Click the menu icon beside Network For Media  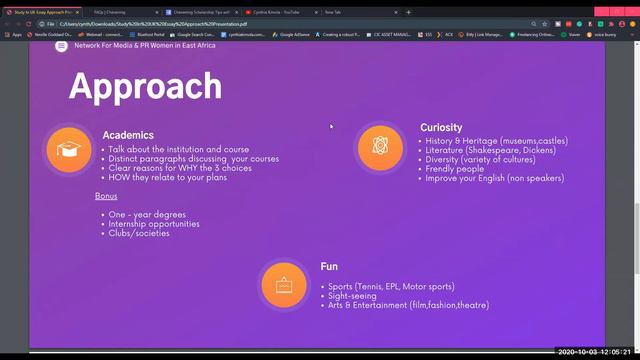[x=61, y=45]
